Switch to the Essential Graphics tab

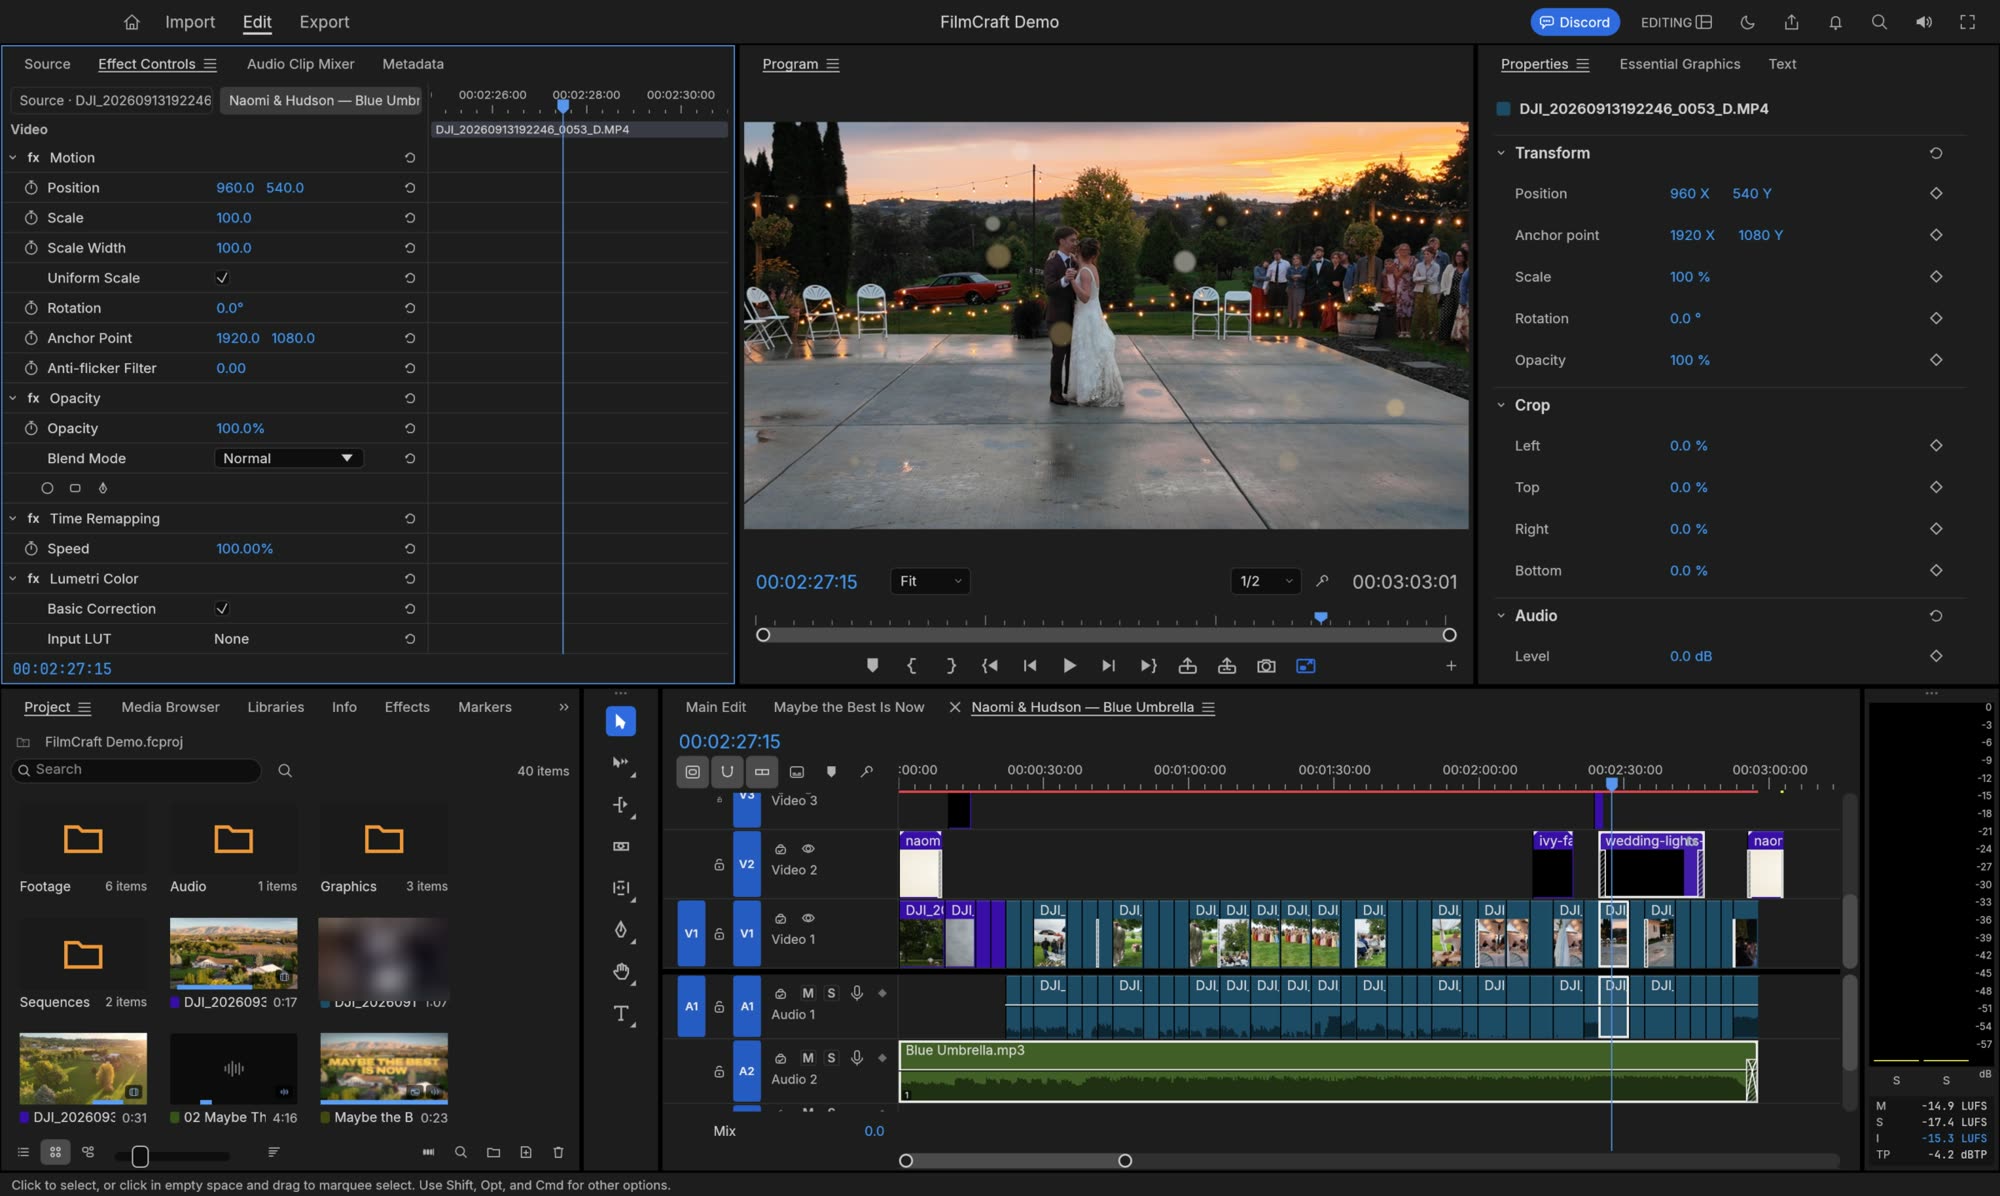point(1679,64)
